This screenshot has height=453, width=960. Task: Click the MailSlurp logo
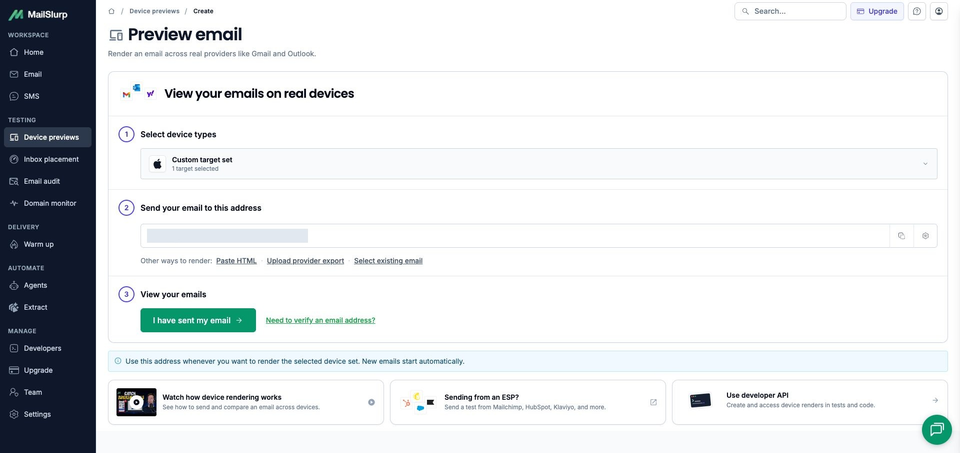(38, 15)
